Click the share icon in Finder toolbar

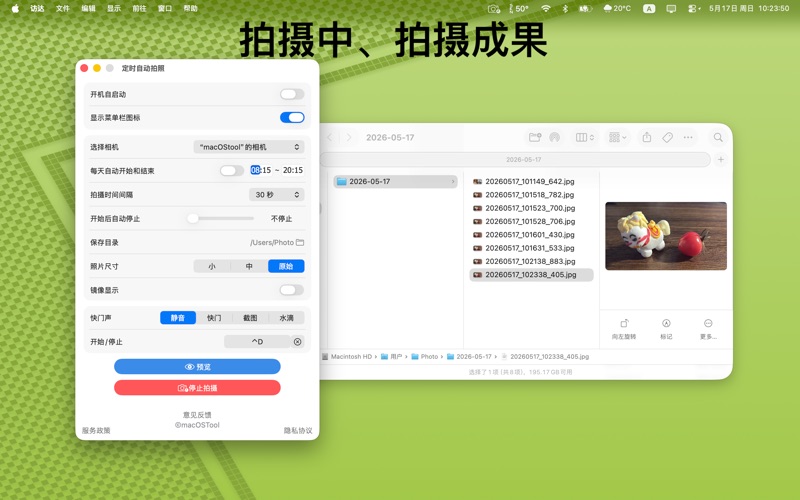647,137
